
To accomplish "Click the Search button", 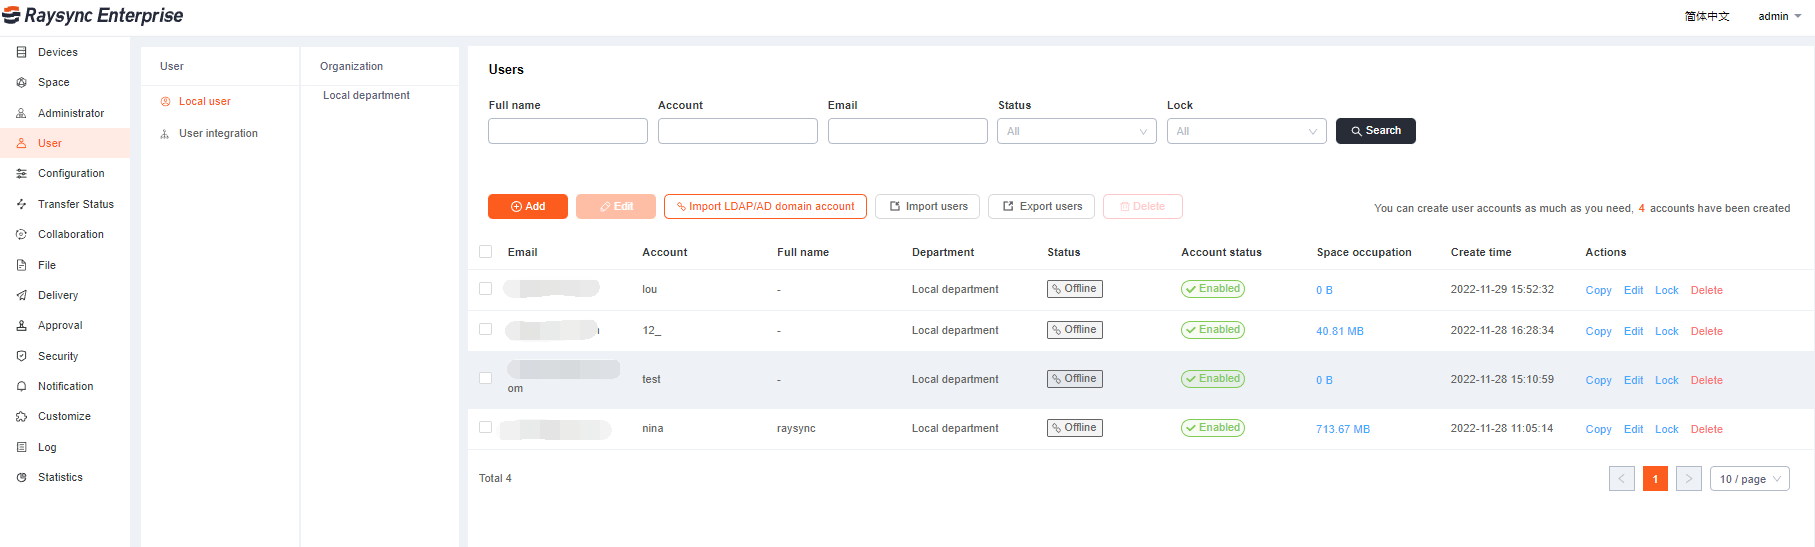I will (1376, 131).
